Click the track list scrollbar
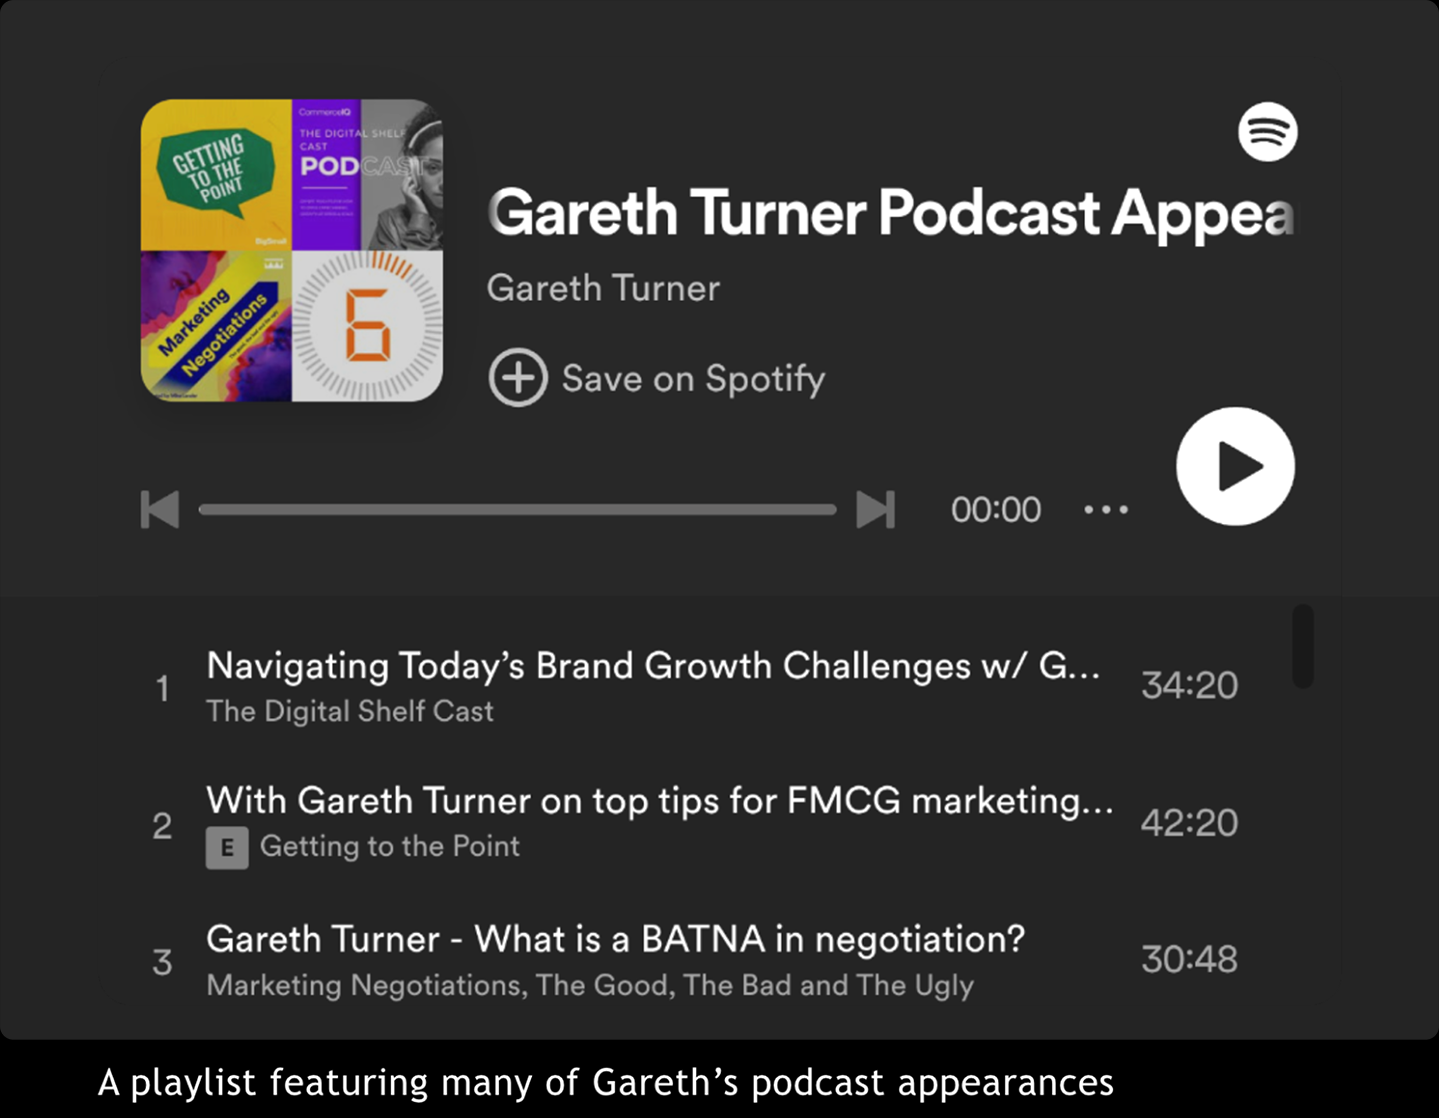The height and width of the screenshot is (1118, 1439). coord(1302,646)
